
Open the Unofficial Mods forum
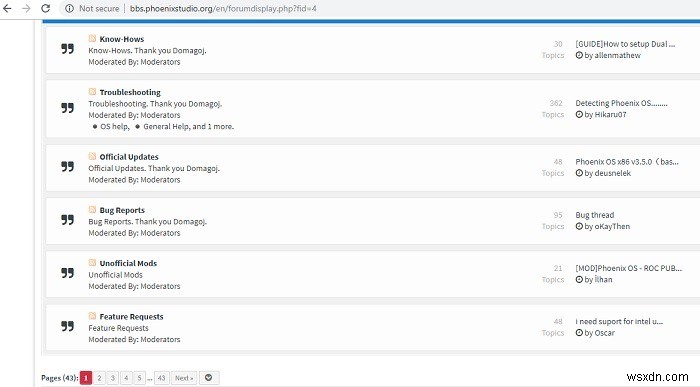click(x=128, y=263)
